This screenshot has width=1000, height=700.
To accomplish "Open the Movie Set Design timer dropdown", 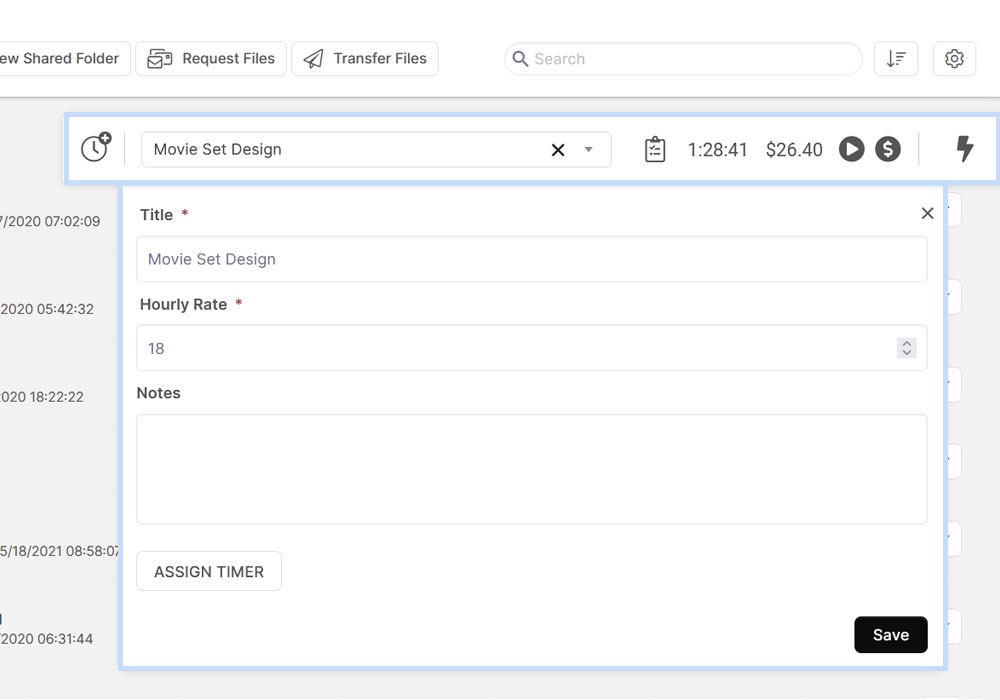I will coord(340,149).
